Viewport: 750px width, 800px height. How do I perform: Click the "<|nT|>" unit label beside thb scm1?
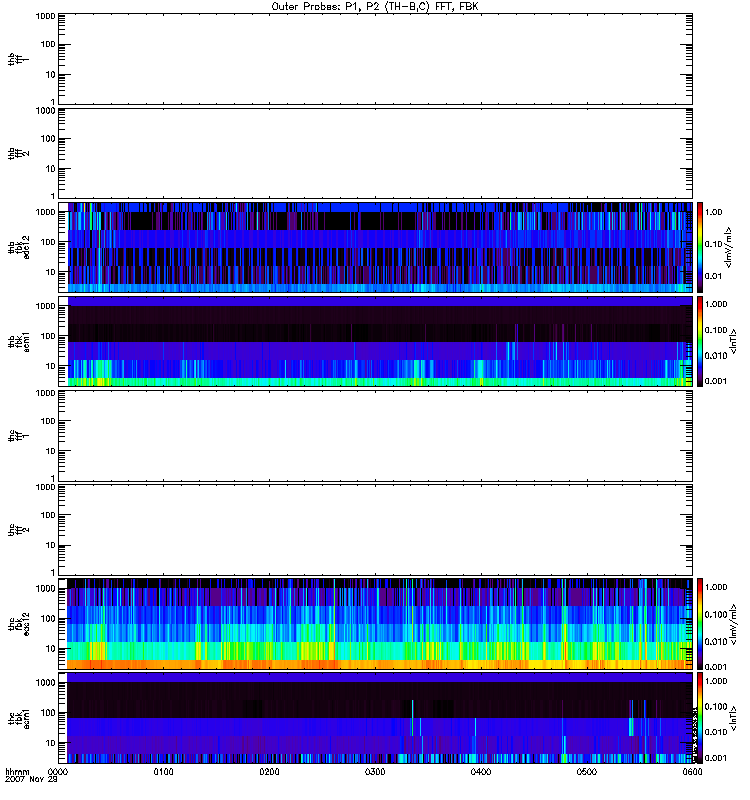[734, 341]
